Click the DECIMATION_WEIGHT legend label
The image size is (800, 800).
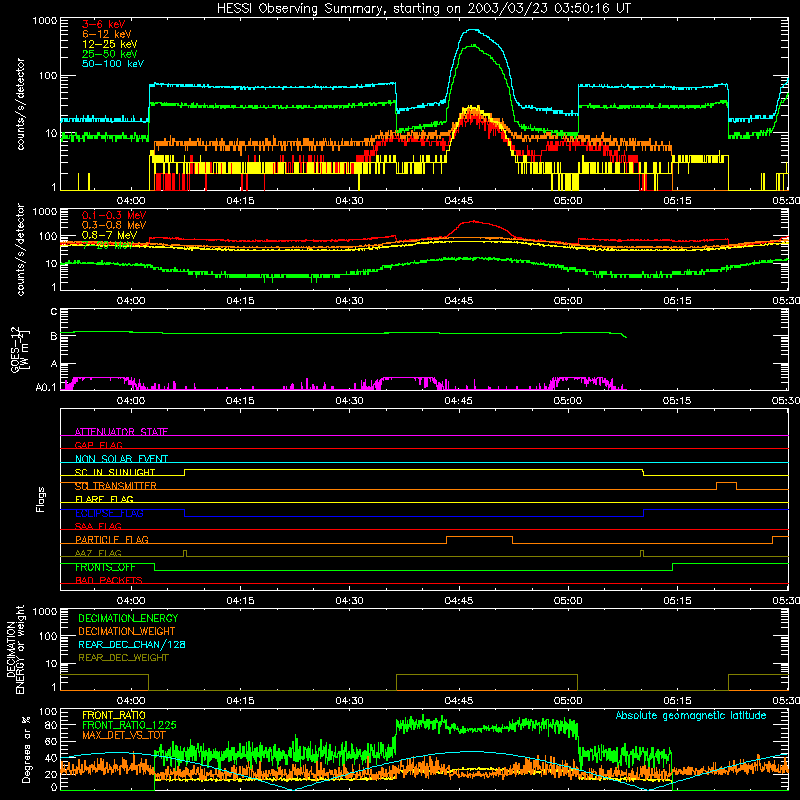[127, 631]
